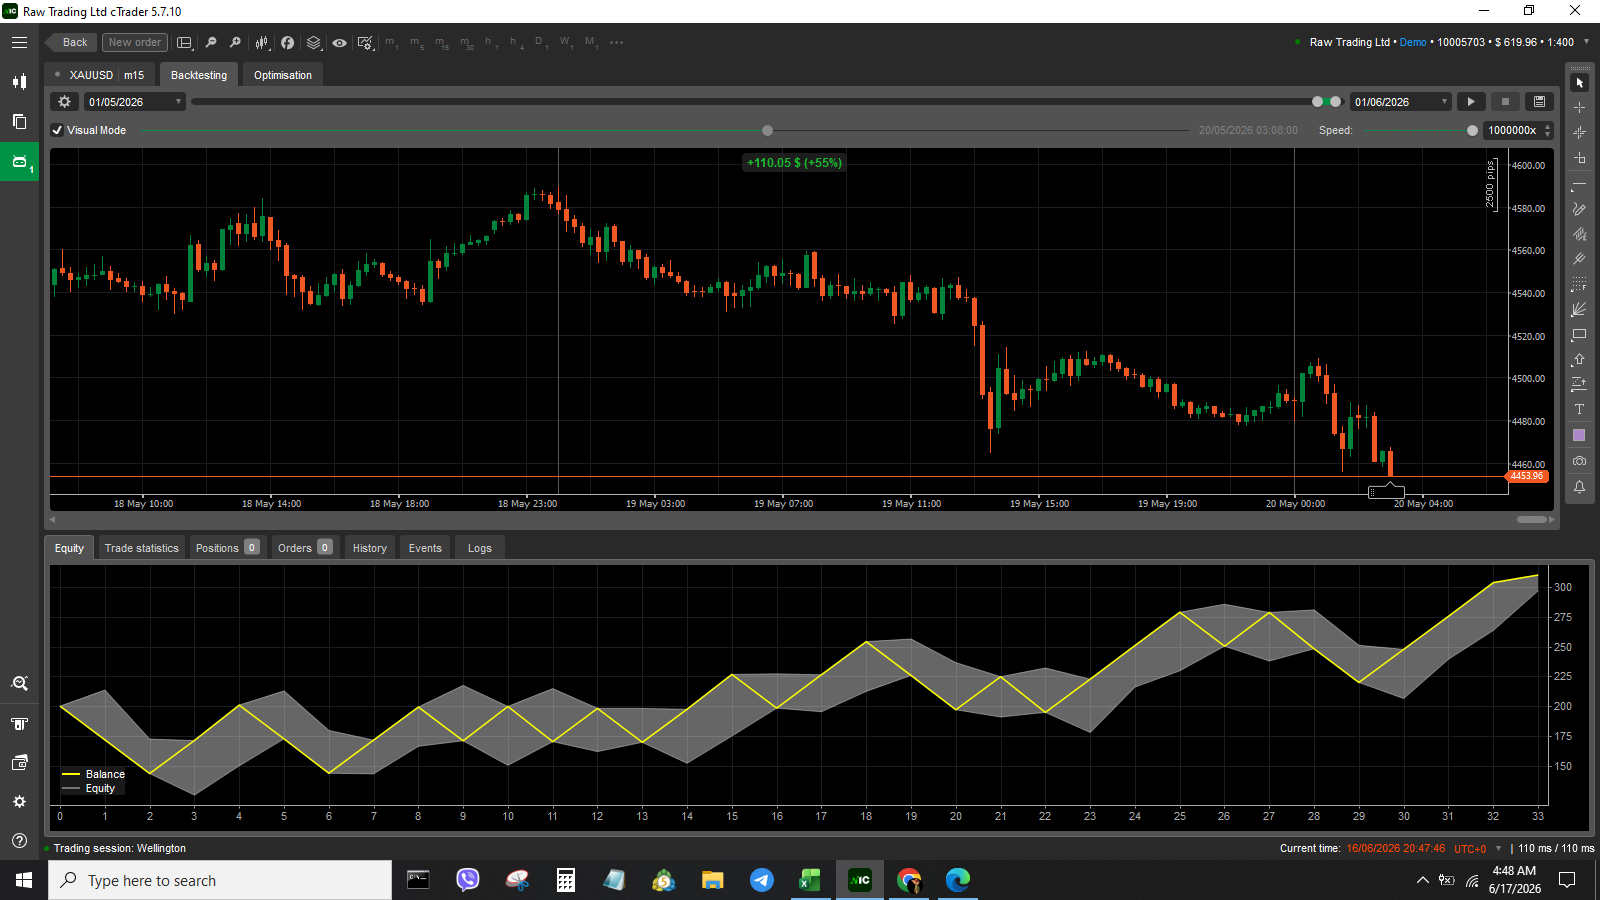This screenshot has width=1600, height=900.
Task: Select the Text drawing tool
Action: (x=1579, y=409)
